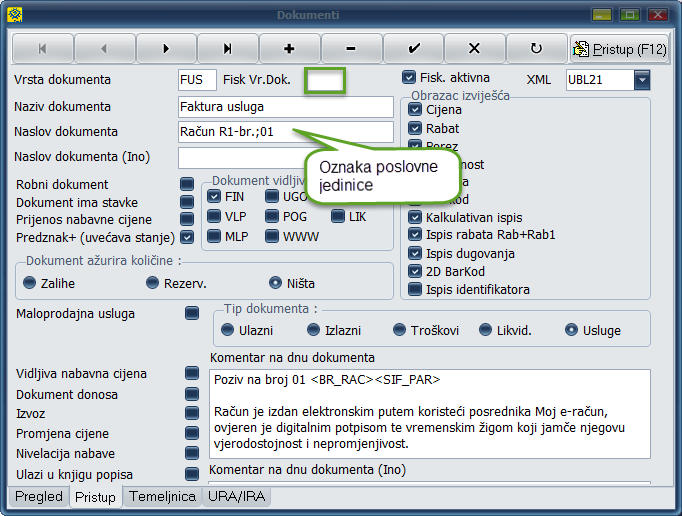Cancel changes with X icon
The height and width of the screenshot is (516, 682).
[x=474, y=48]
